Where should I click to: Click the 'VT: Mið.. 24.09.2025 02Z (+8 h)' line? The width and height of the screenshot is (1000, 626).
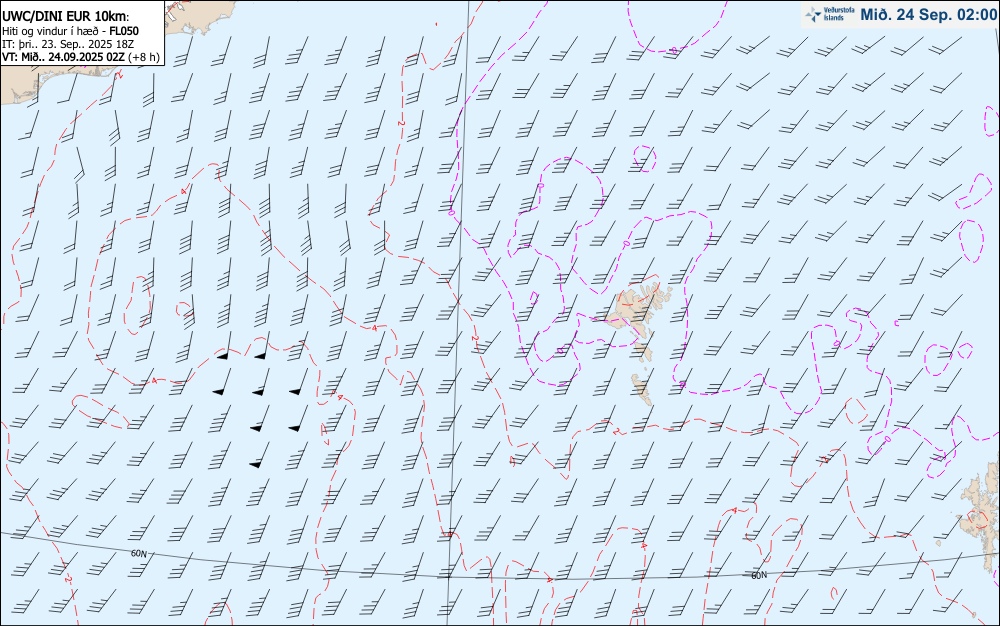pyautogui.click(x=80, y=57)
